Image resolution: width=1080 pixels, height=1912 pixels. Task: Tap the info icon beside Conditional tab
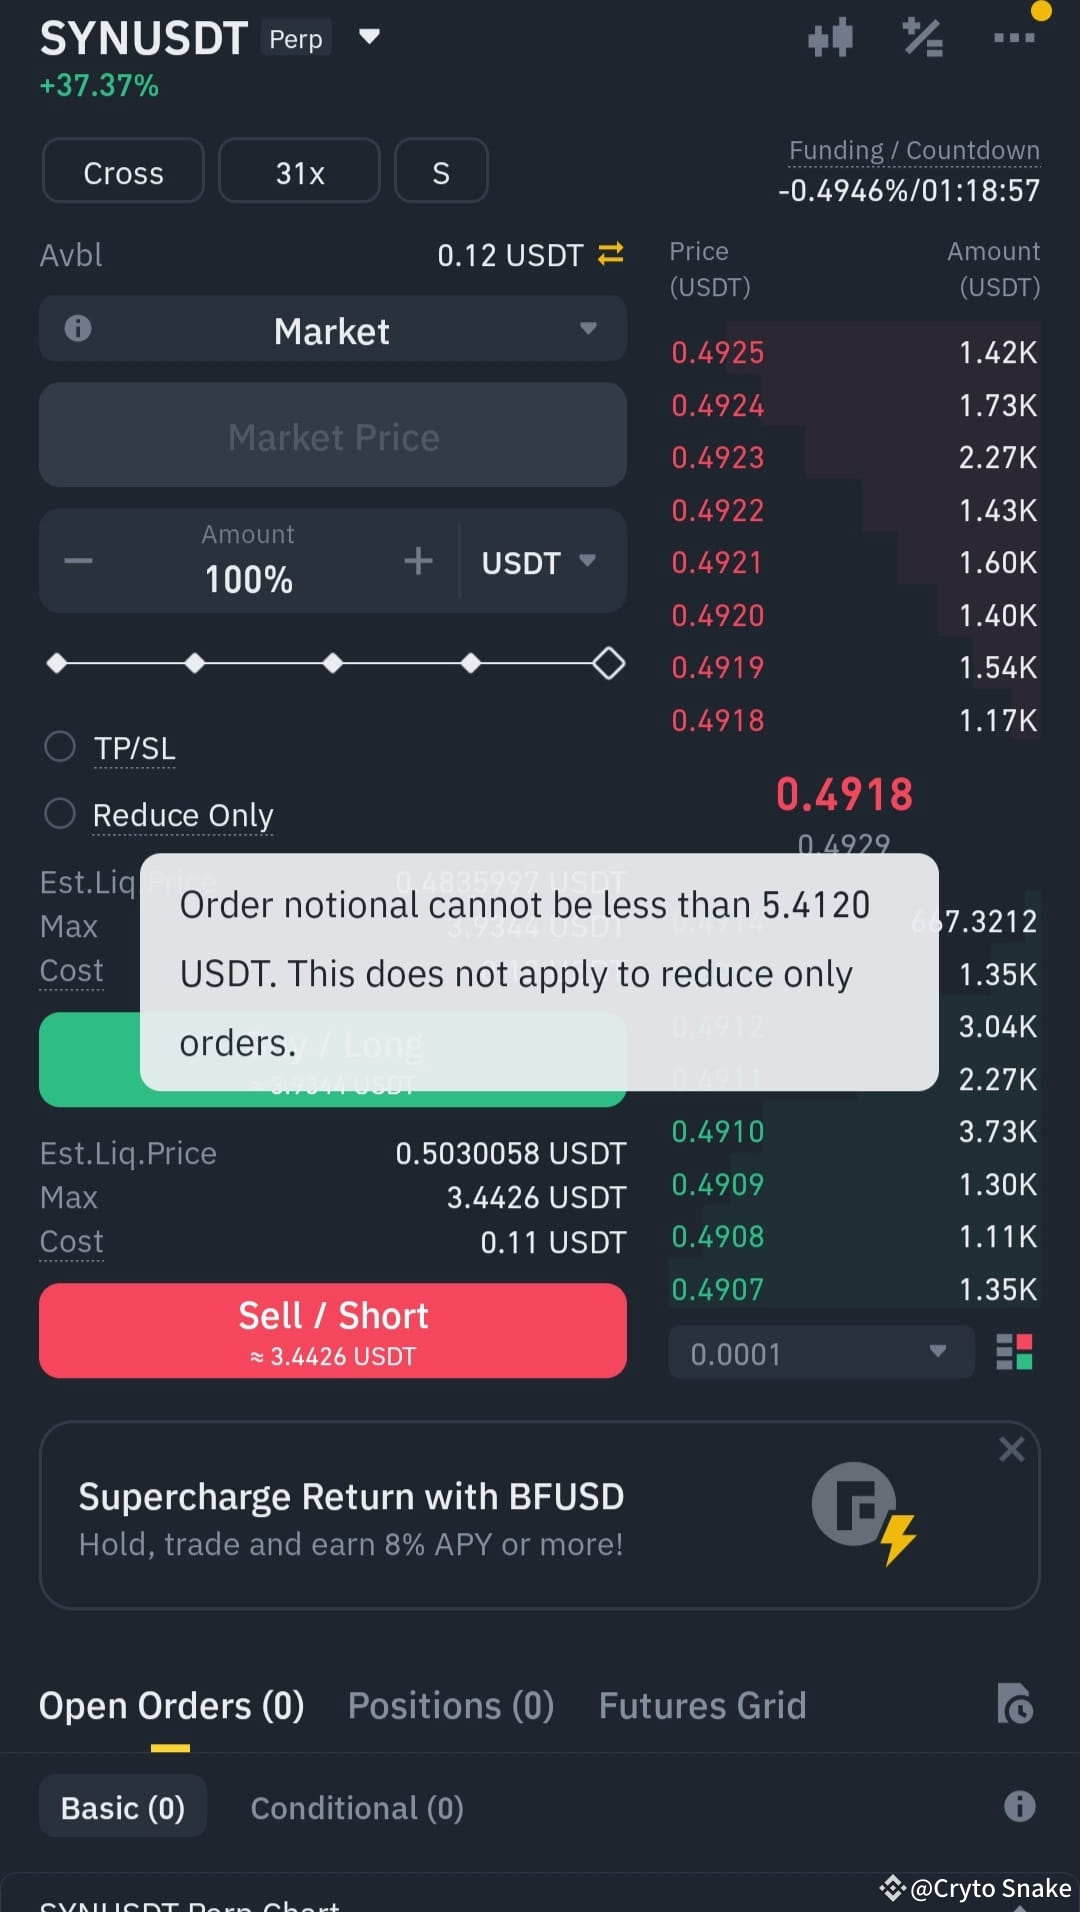point(1019,1806)
